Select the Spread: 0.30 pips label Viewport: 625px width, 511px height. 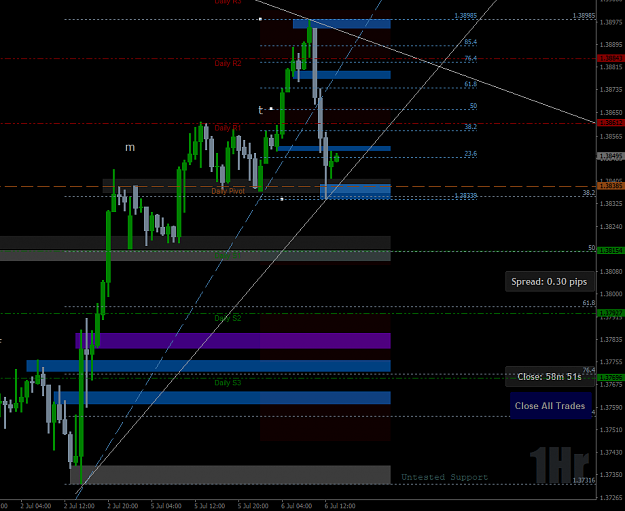click(x=549, y=282)
